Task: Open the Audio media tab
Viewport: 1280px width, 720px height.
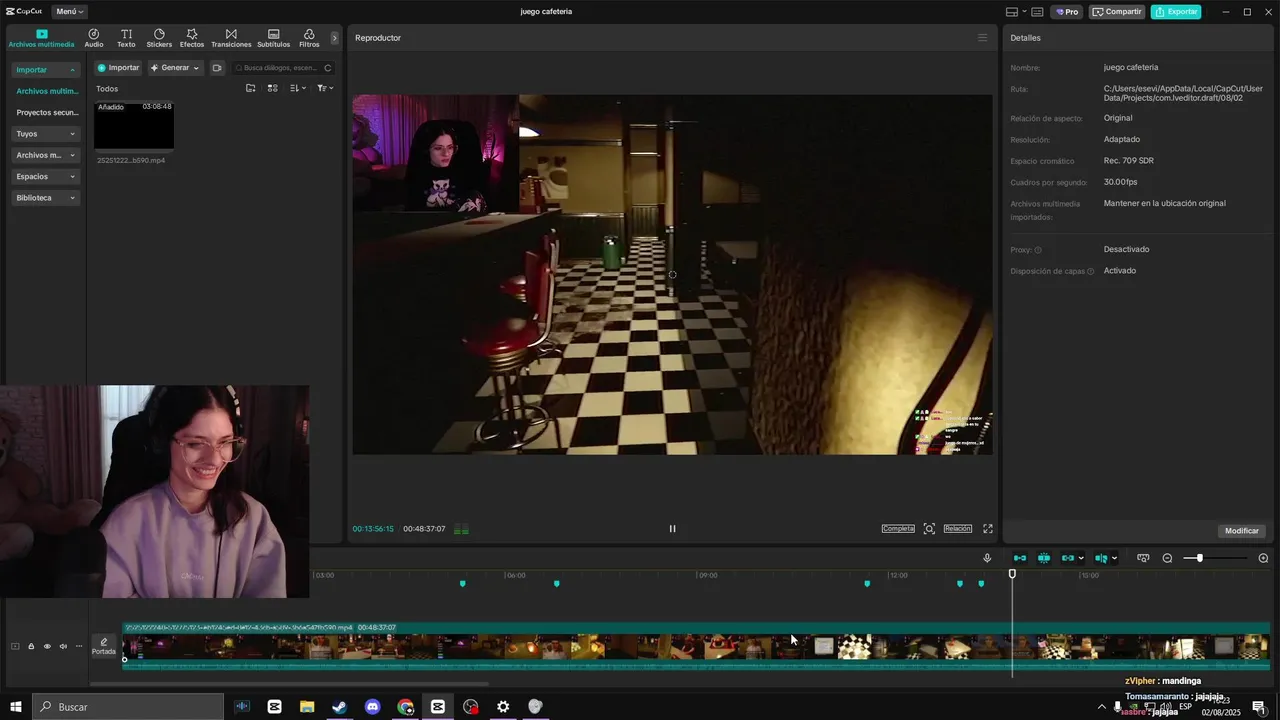Action: (94, 38)
